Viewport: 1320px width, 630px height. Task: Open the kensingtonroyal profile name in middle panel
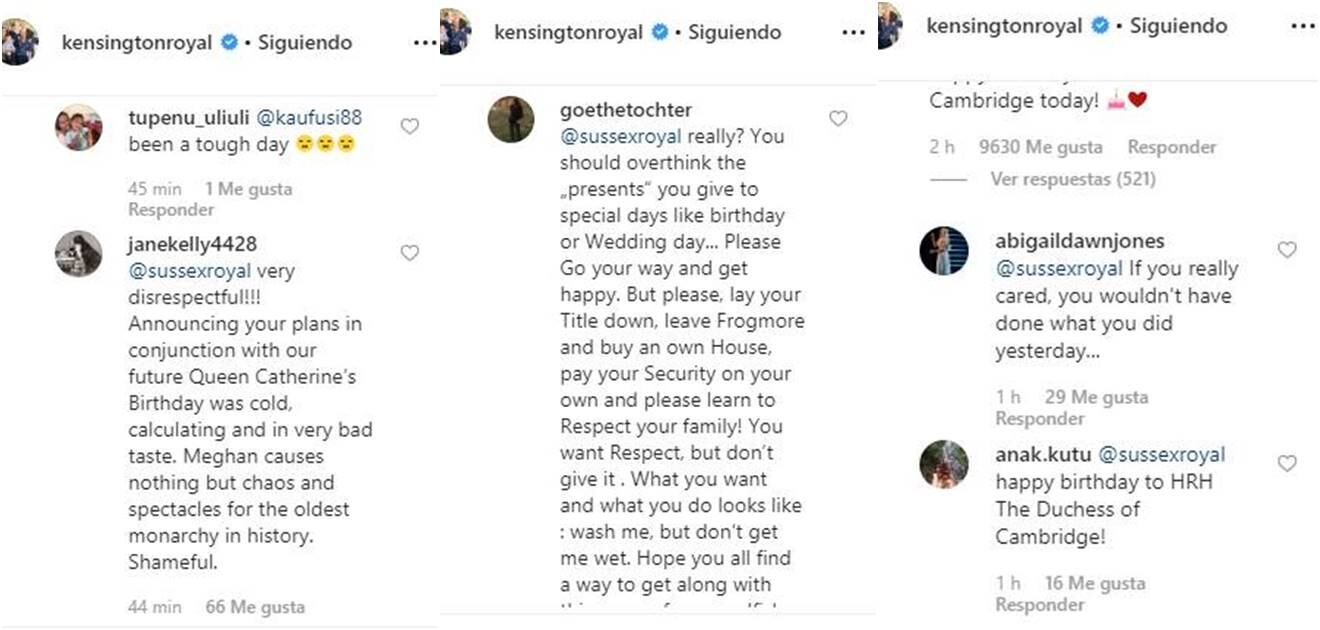tap(566, 32)
